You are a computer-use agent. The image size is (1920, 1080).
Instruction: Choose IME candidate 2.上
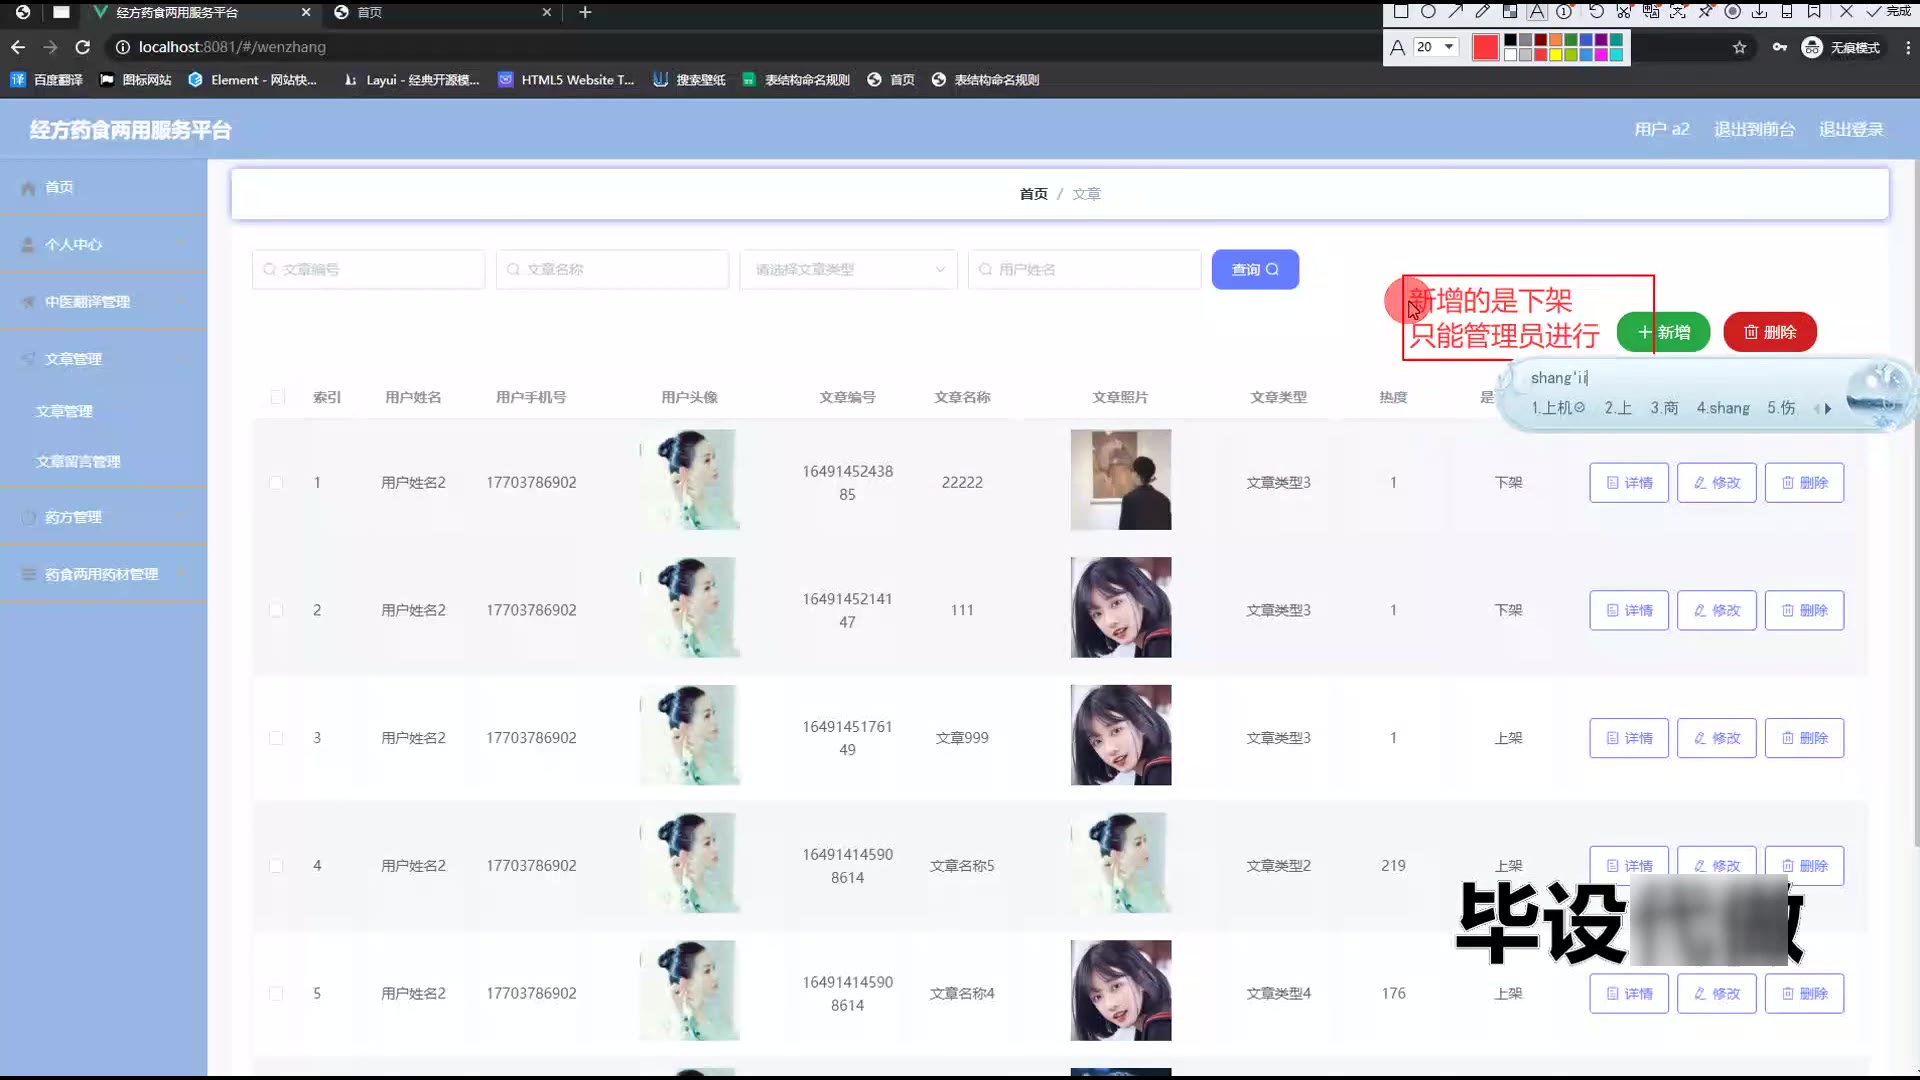tap(1618, 408)
